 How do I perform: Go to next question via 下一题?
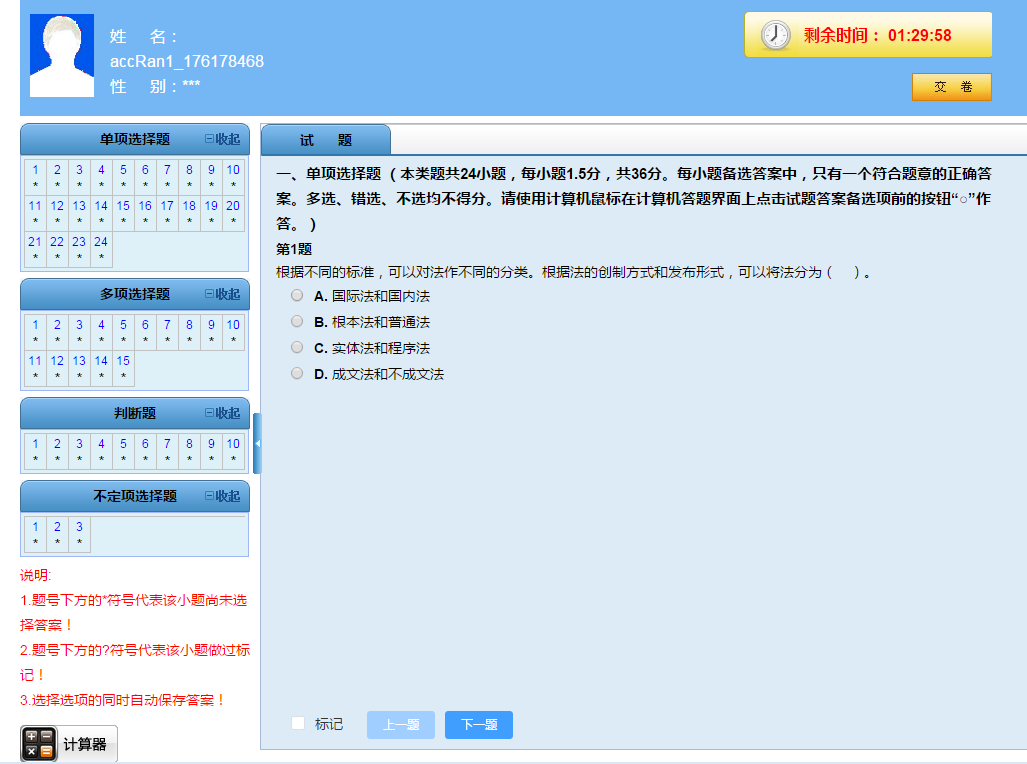click(478, 724)
